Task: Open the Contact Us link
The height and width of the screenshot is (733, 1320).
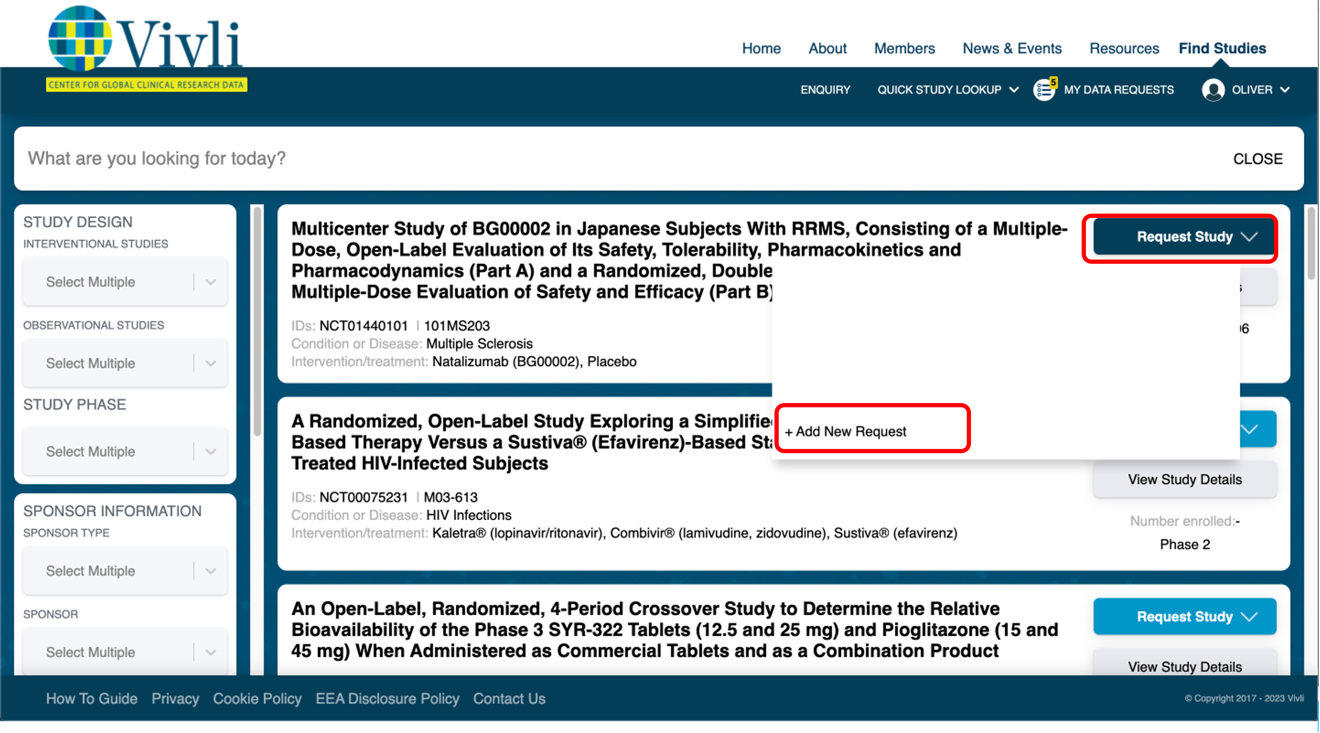Action: click(x=509, y=699)
